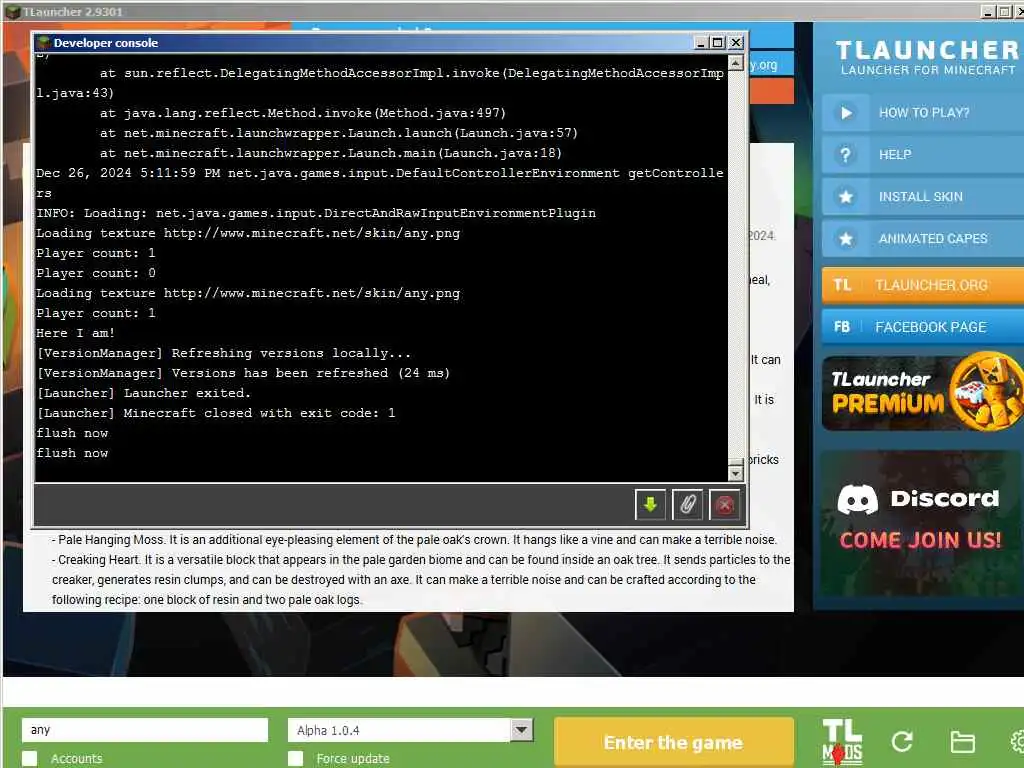Click the question mark Help icon
The image size is (1024, 768).
[x=846, y=155]
